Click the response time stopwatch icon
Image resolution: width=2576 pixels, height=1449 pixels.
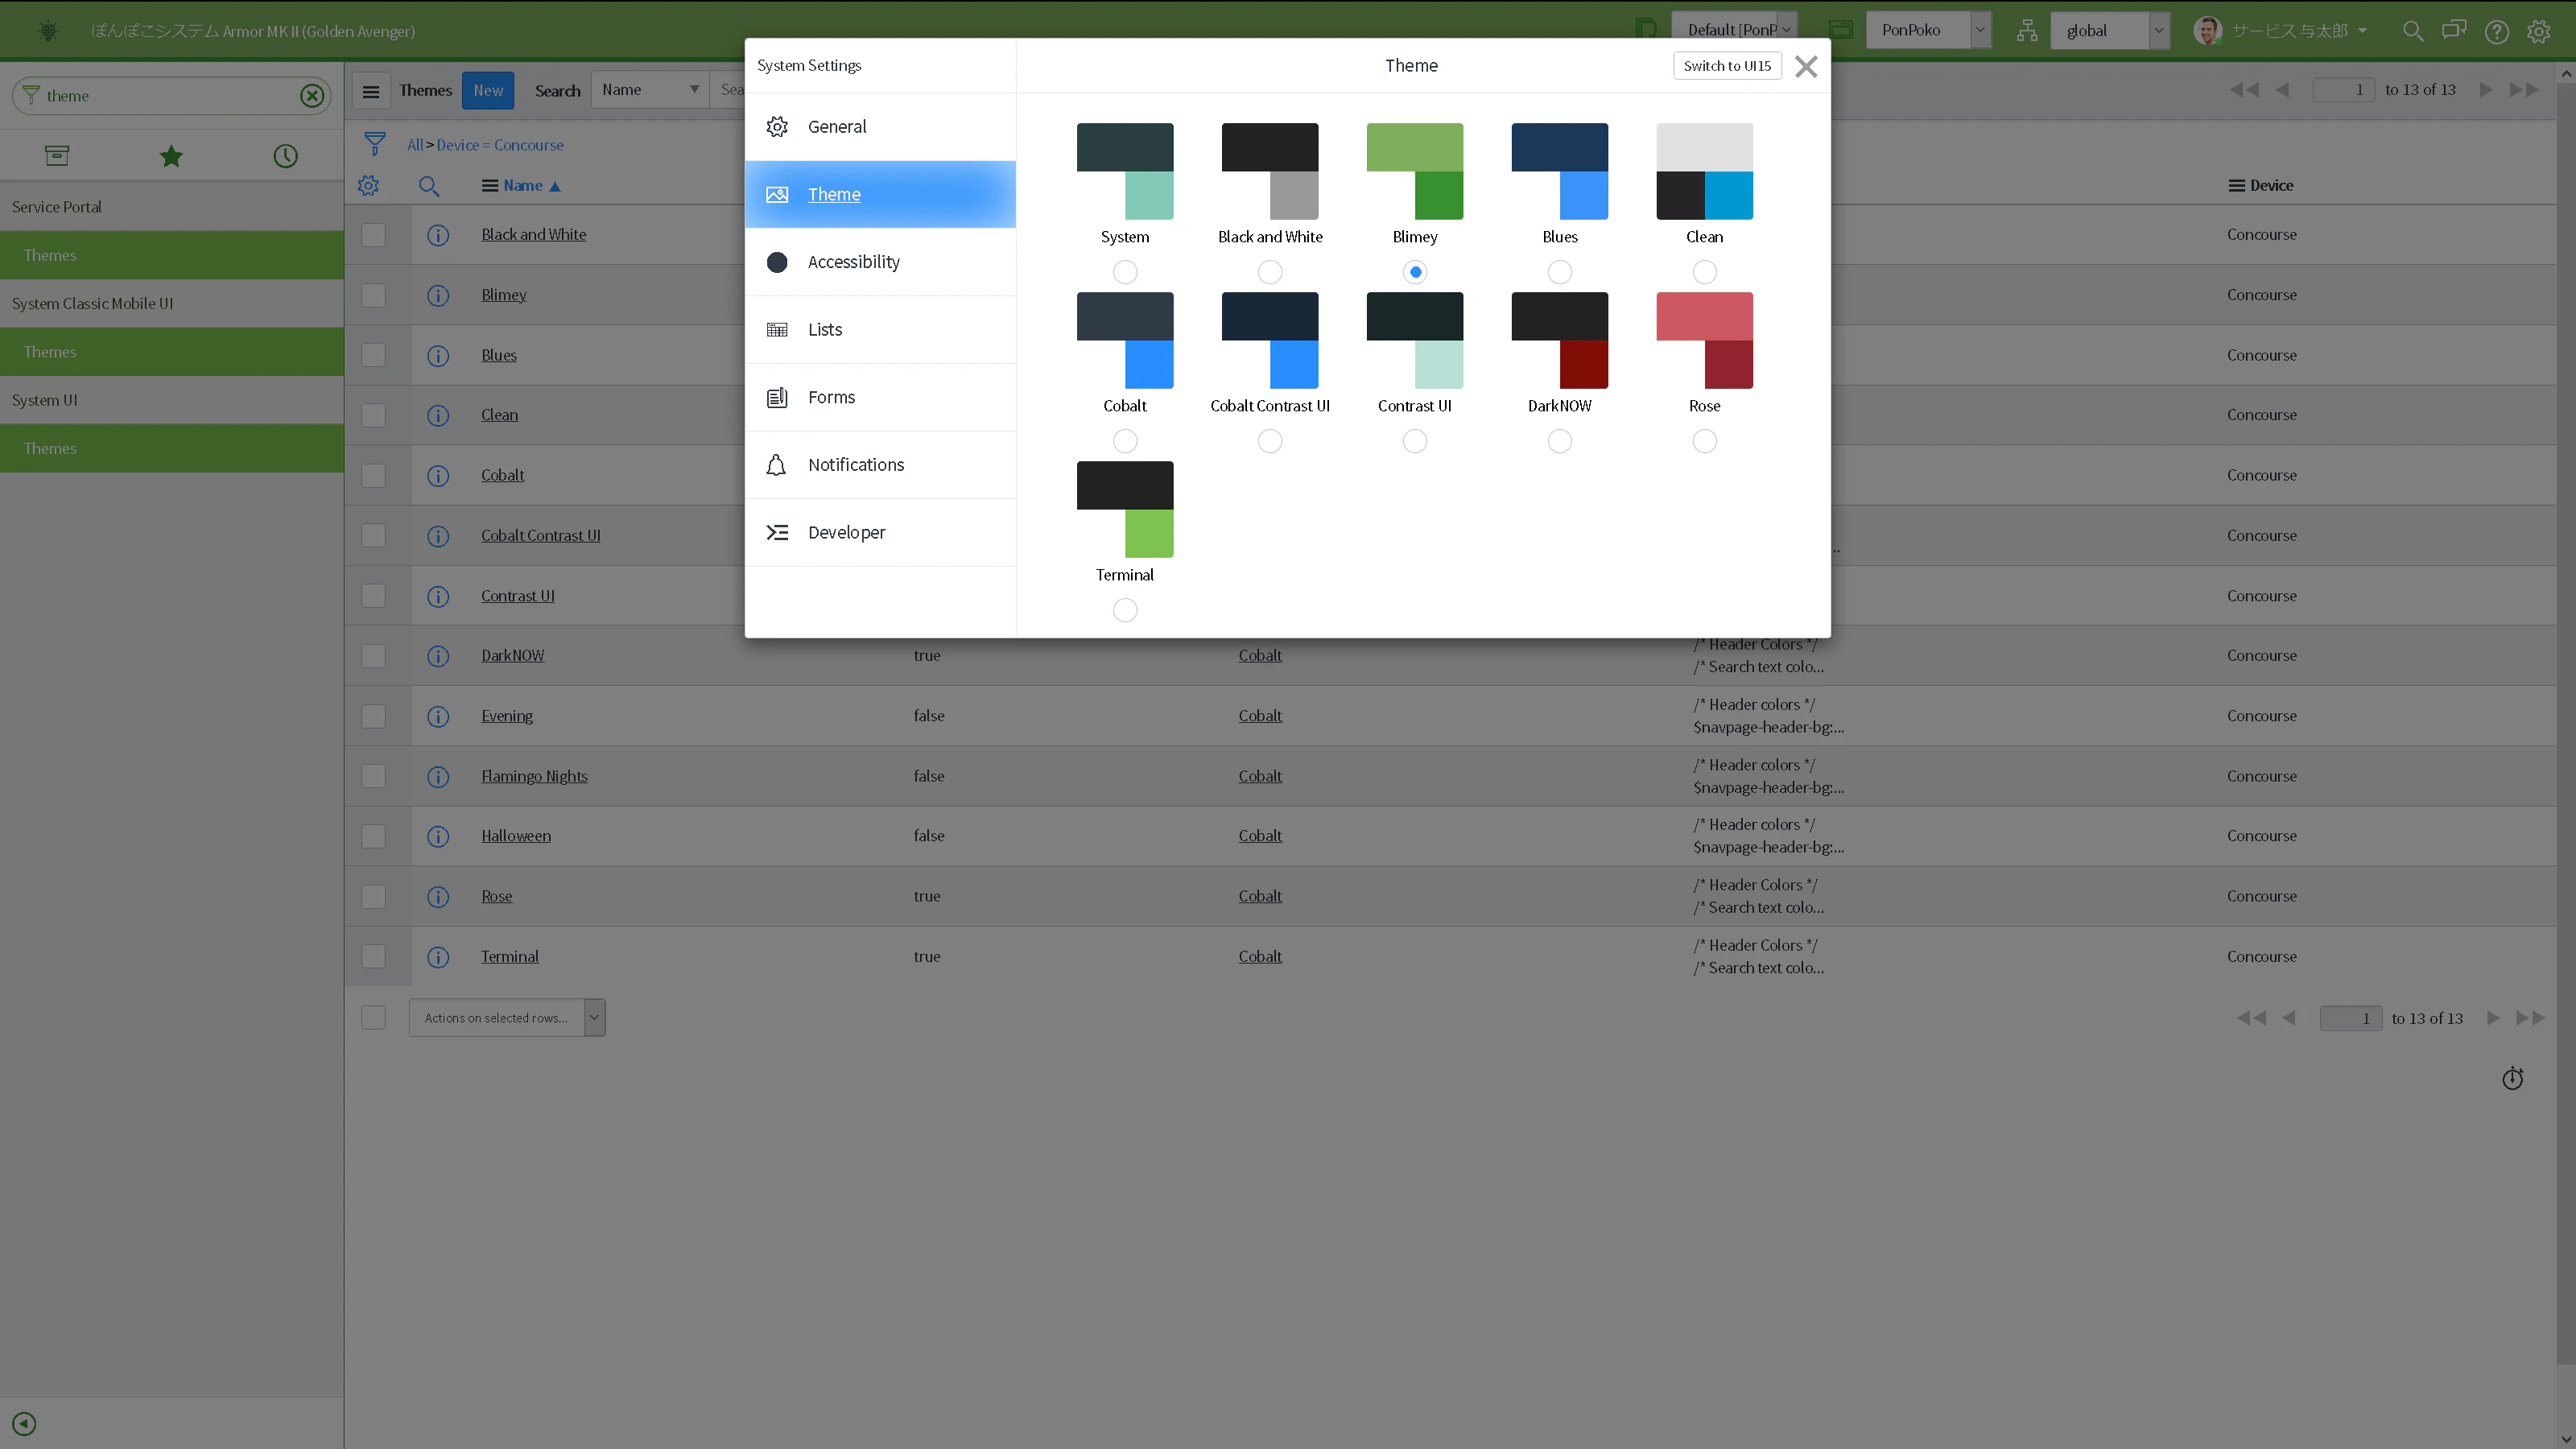coord(2513,1078)
